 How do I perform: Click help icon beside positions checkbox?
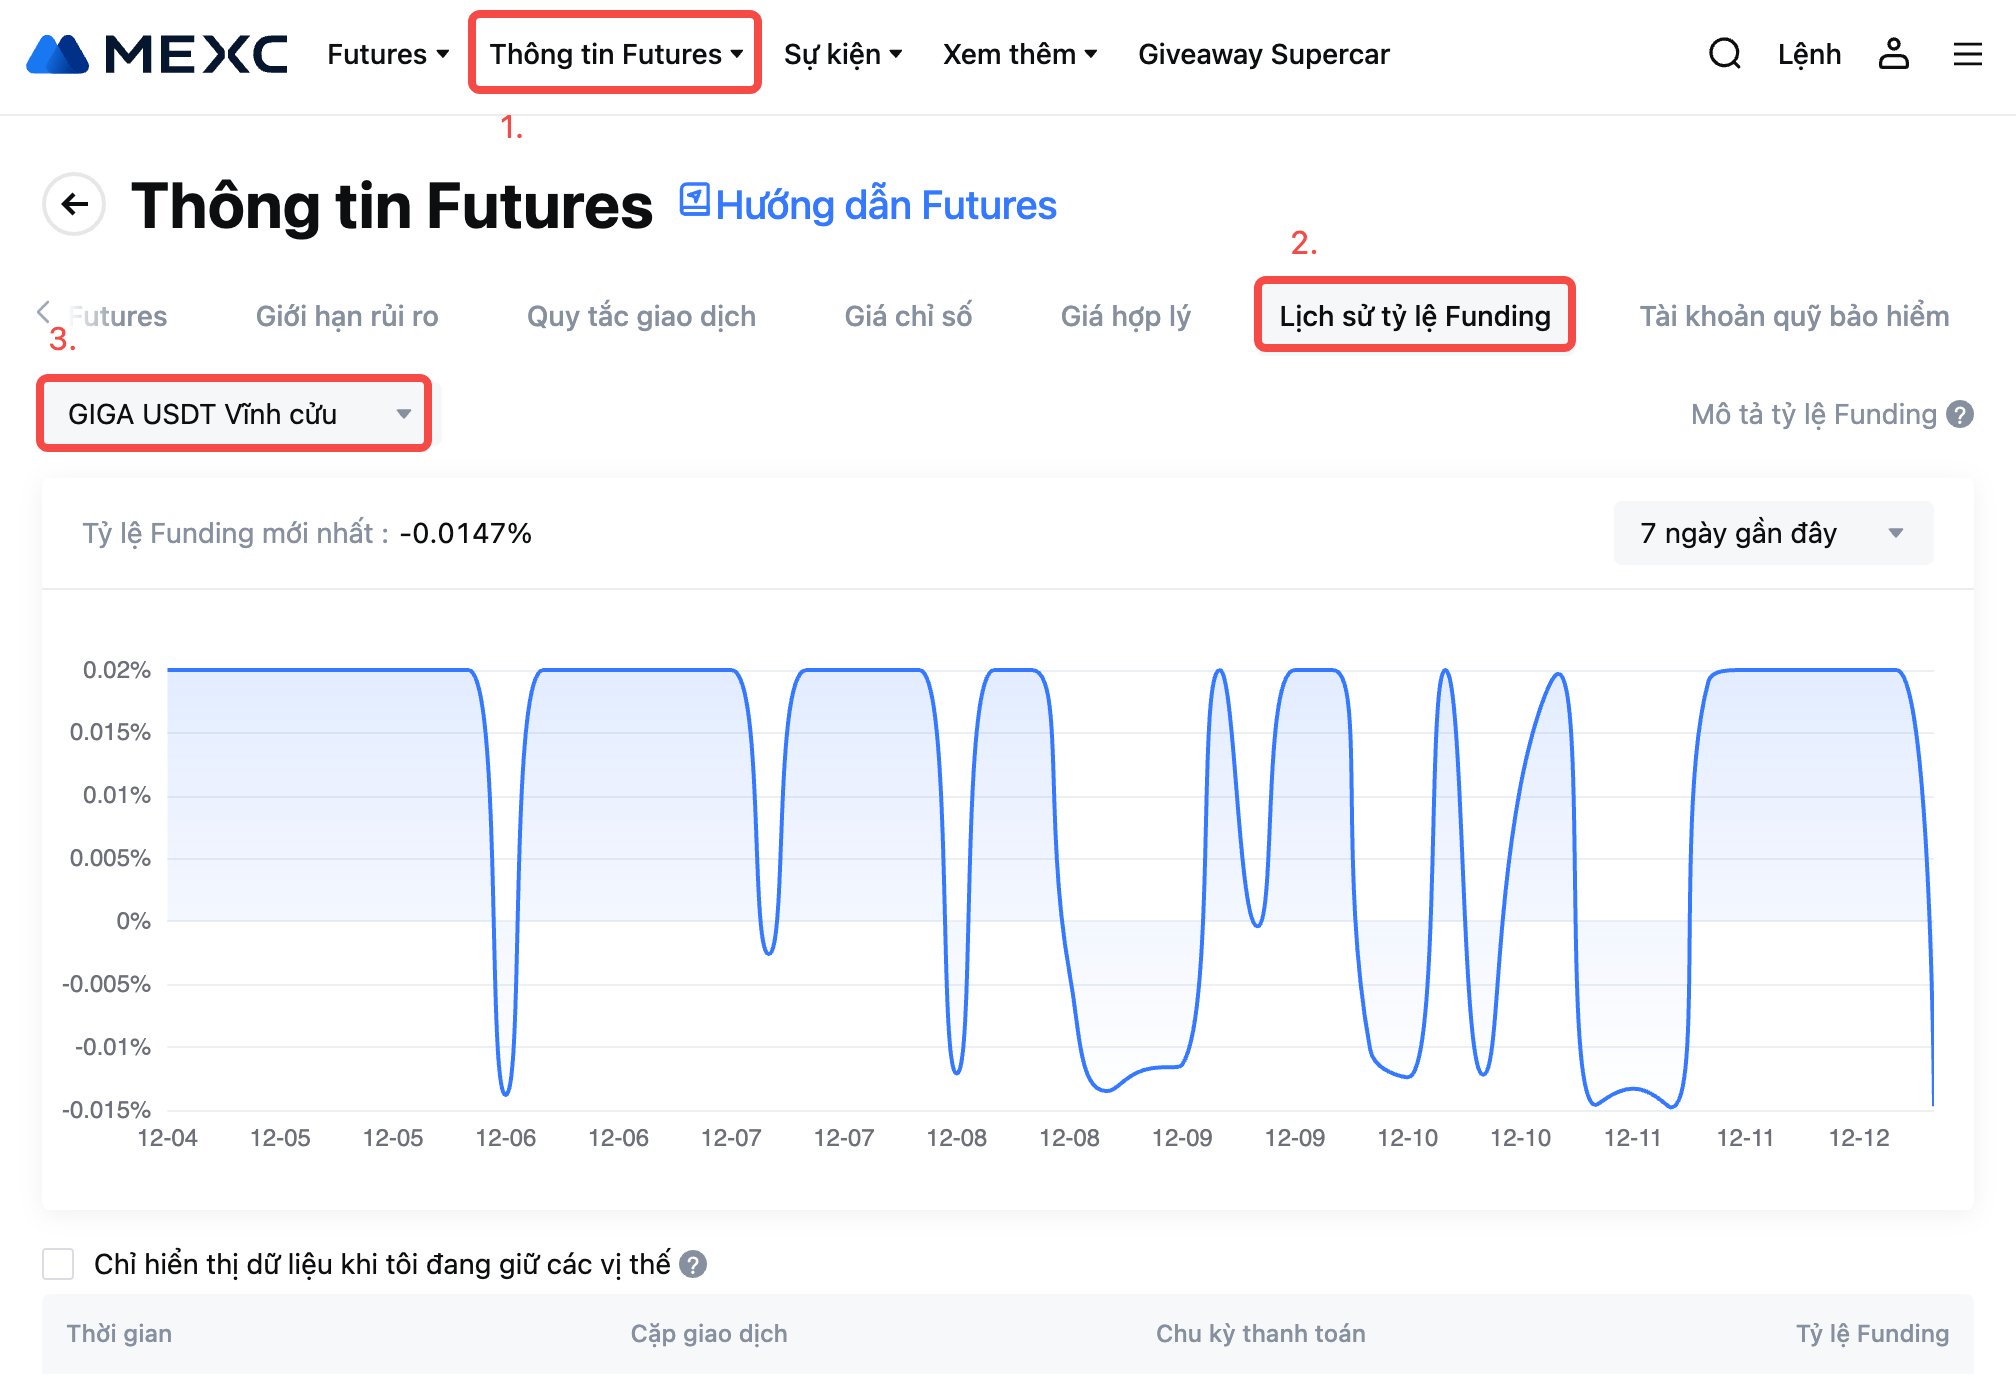693,1264
